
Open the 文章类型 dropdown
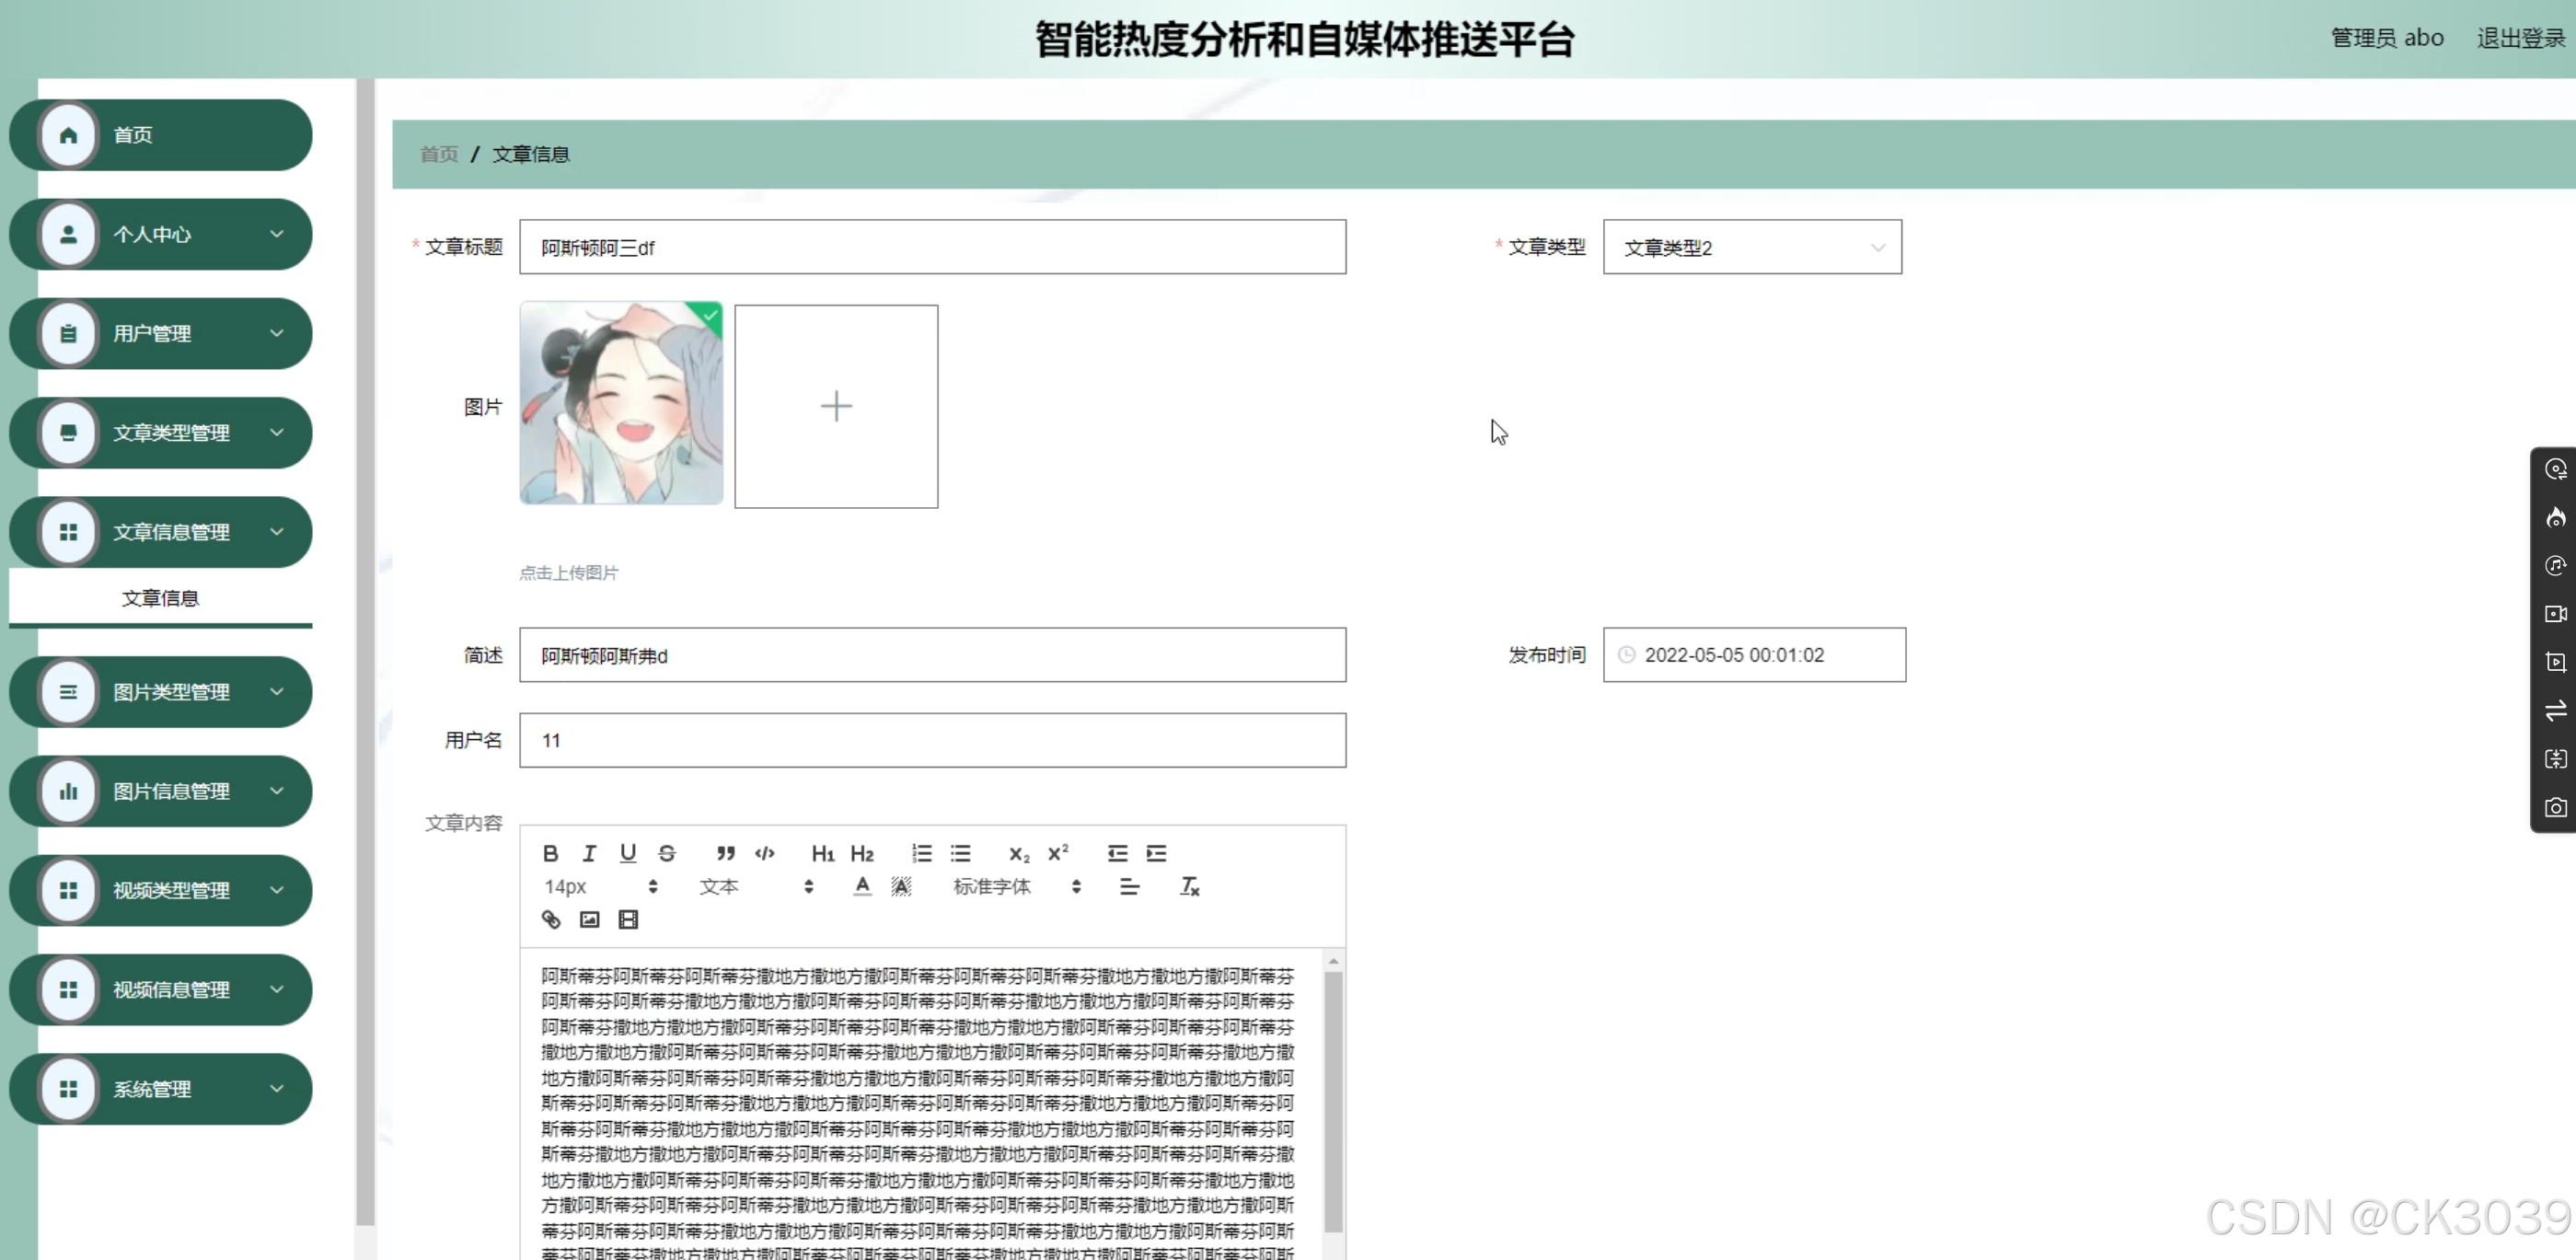tap(1752, 247)
